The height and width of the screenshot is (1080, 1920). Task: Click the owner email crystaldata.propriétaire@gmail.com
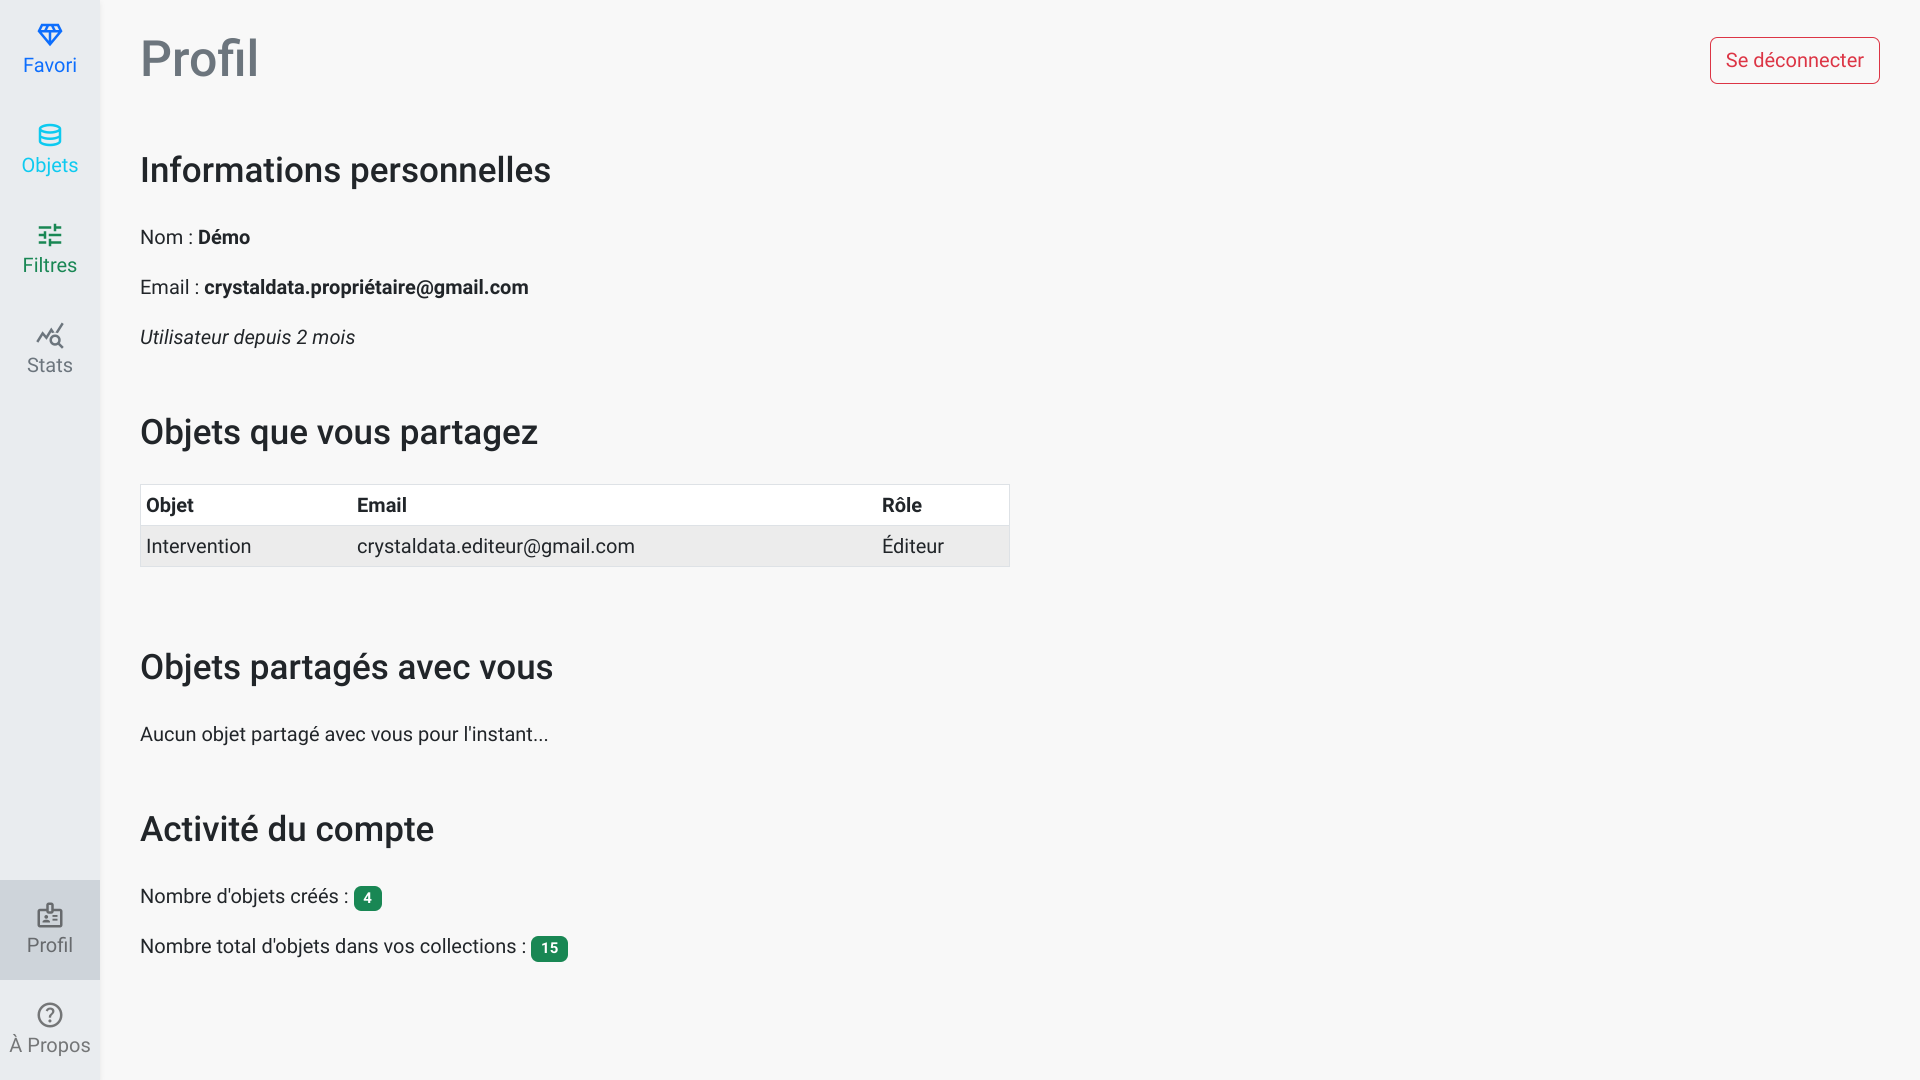click(366, 287)
